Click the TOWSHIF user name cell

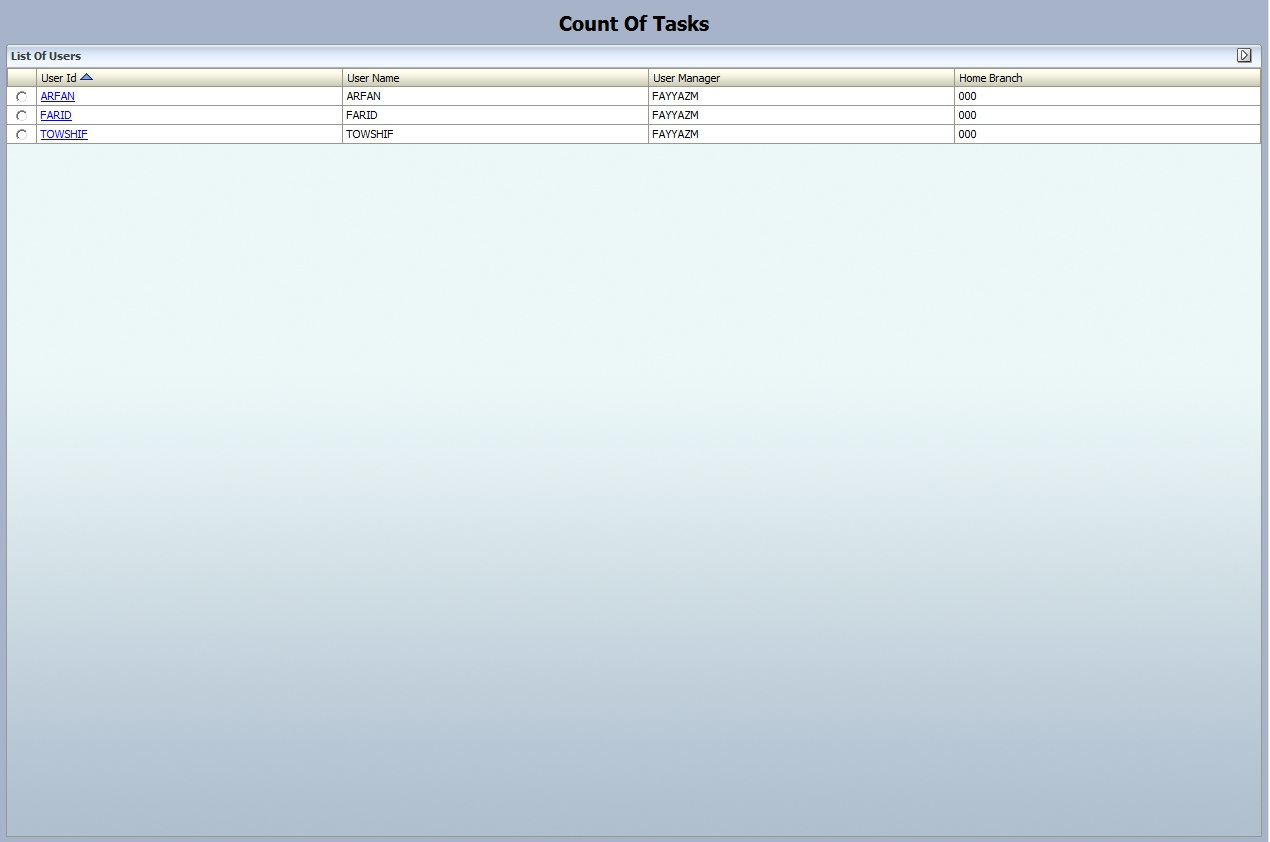(x=495, y=135)
